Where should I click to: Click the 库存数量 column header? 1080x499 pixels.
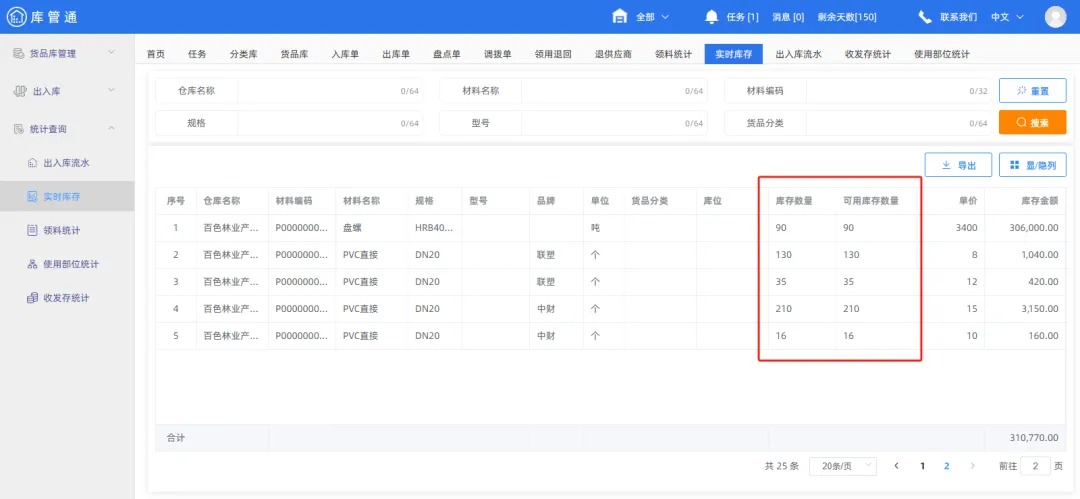click(x=794, y=201)
